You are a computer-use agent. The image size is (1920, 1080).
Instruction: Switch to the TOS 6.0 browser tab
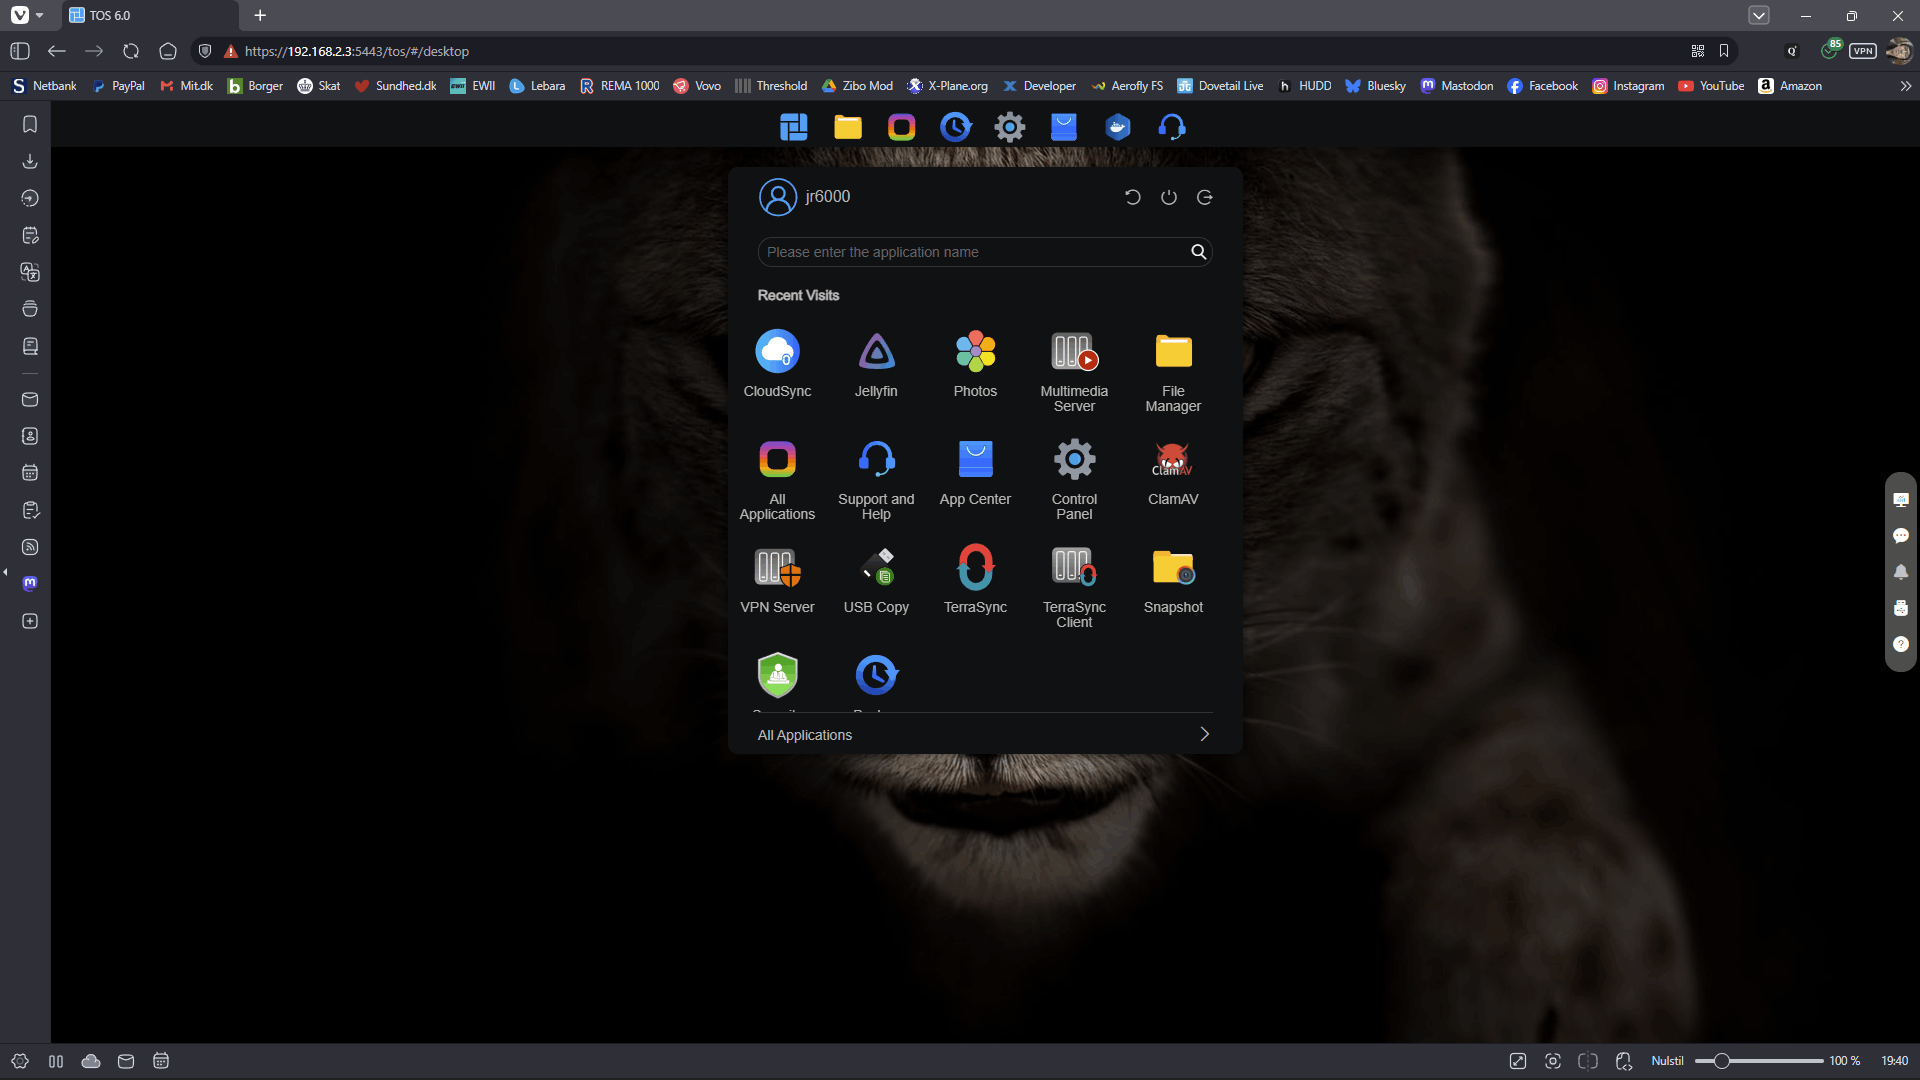110,15
